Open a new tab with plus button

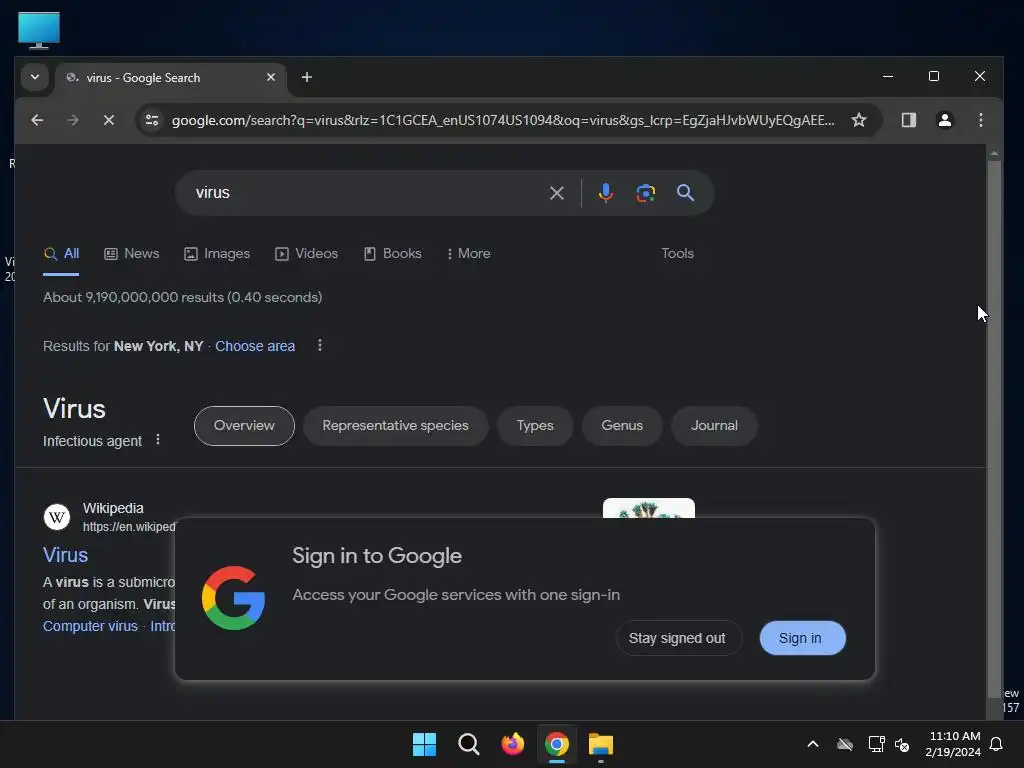click(x=307, y=77)
